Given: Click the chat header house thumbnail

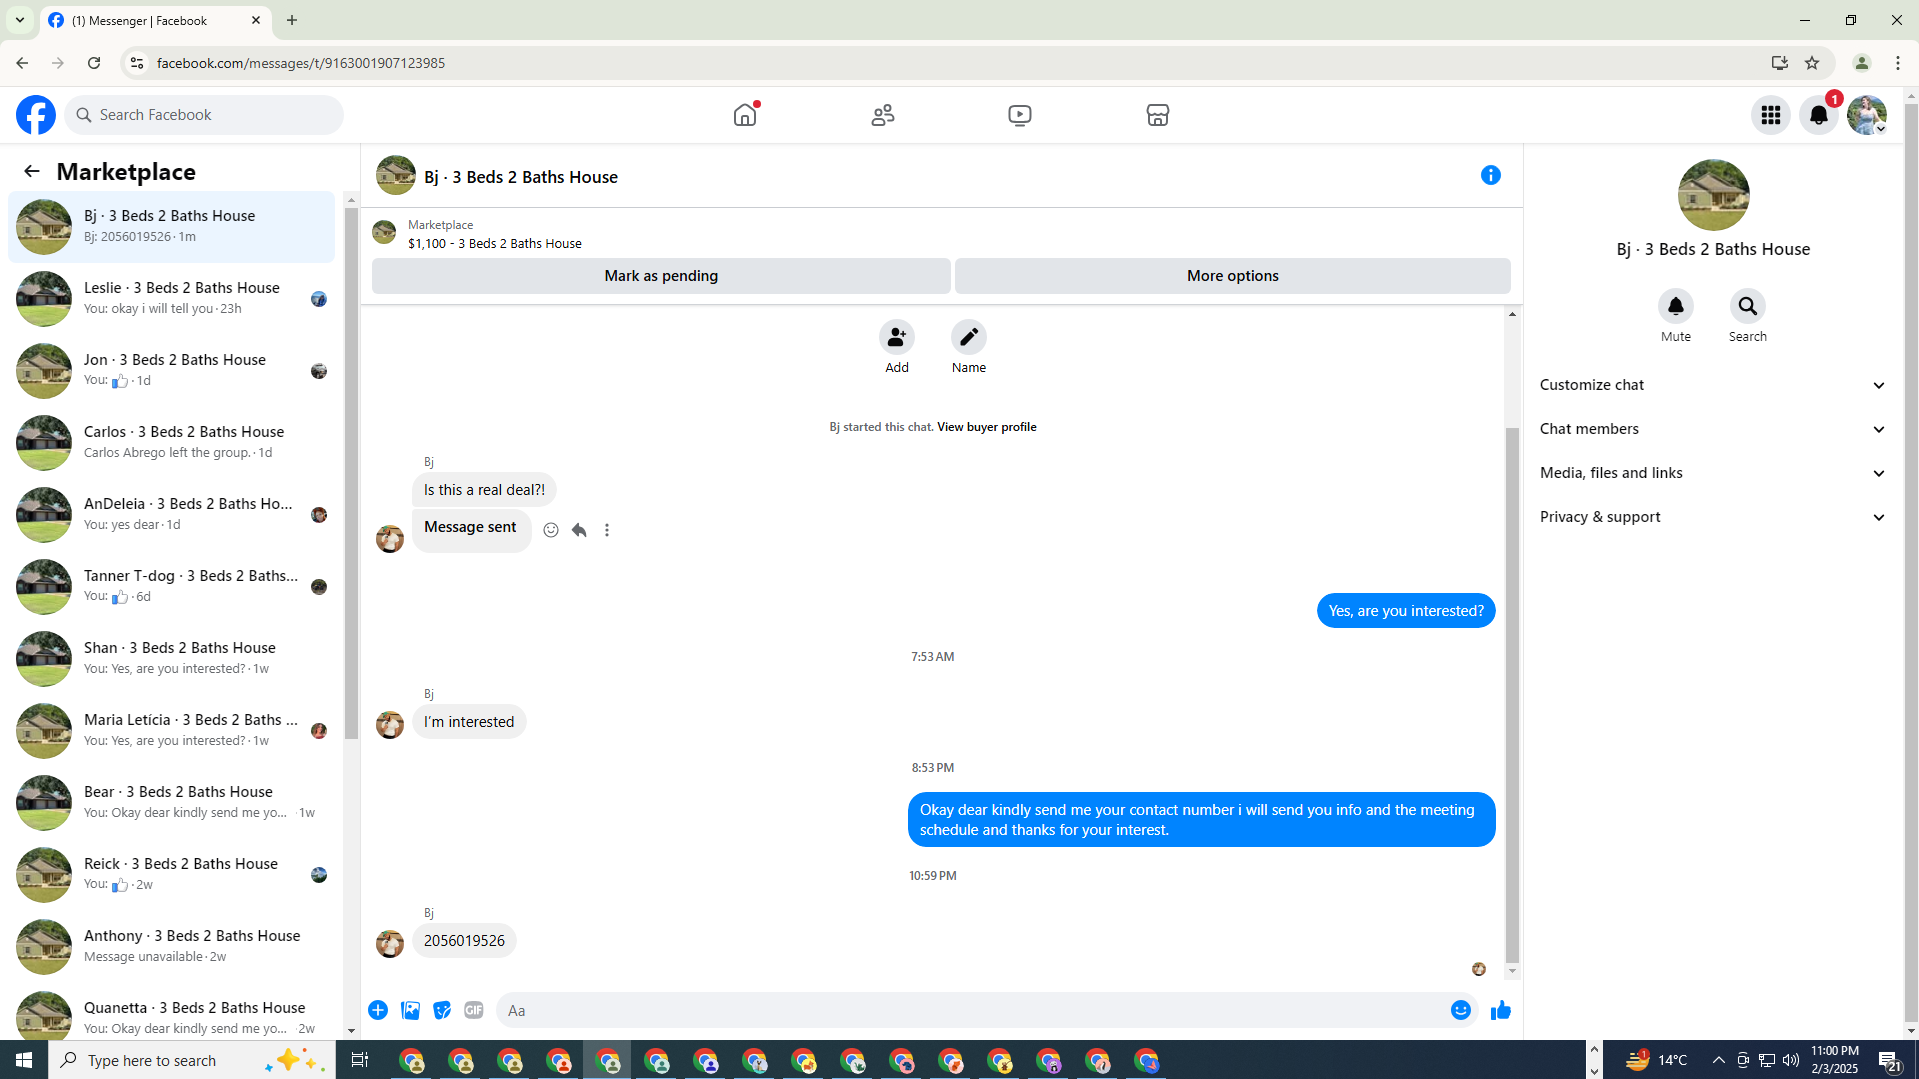Looking at the screenshot, I should coord(396,176).
